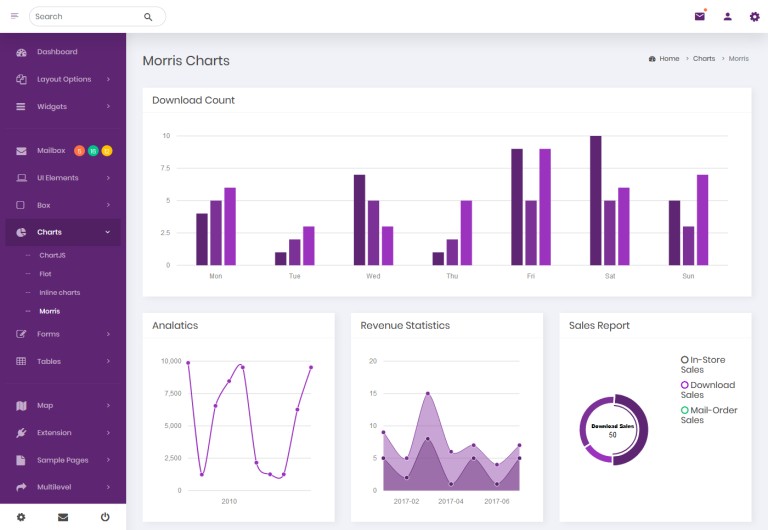This screenshot has width=768, height=530.
Task: Click the Analatics card title
Action: [x=175, y=326]
